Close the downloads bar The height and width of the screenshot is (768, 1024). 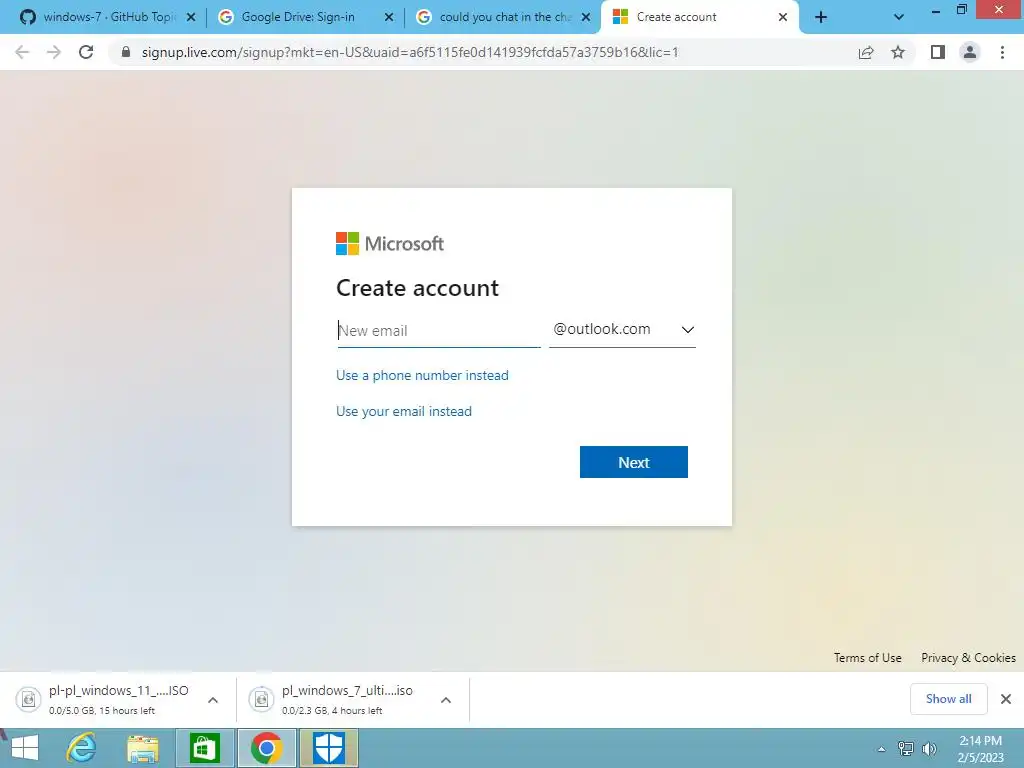click(x=1006, y=699)
